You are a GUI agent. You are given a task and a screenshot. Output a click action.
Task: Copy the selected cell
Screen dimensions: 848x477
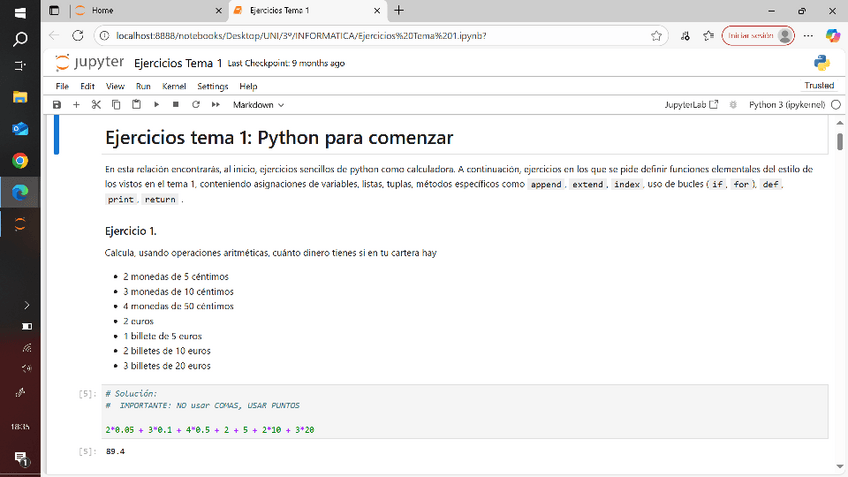pyautogui.click(x=116, y=104)
